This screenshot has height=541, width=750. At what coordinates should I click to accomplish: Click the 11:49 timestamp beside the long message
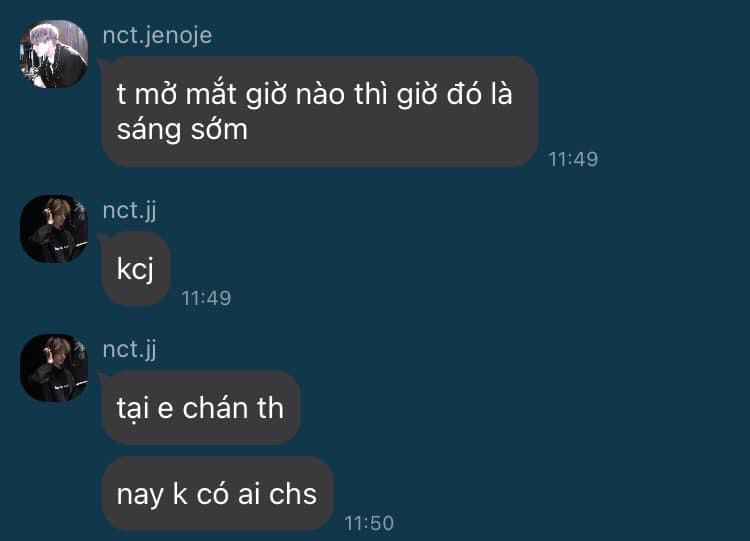(x=573, y=159)
